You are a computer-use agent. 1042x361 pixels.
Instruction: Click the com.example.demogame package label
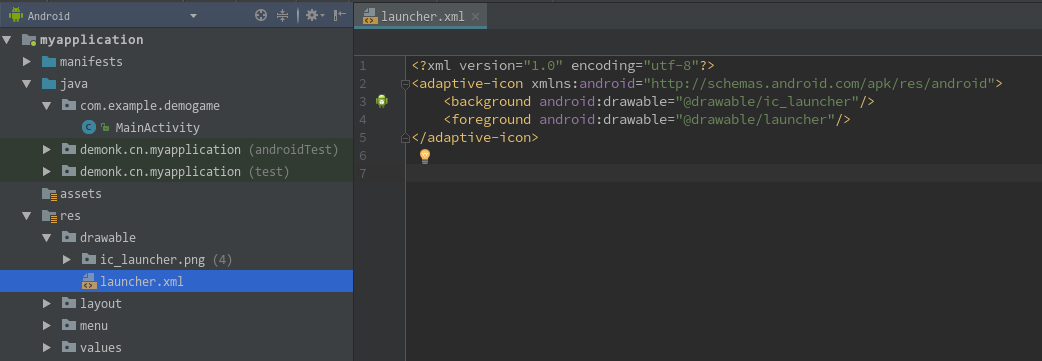[x=150, y=106]
